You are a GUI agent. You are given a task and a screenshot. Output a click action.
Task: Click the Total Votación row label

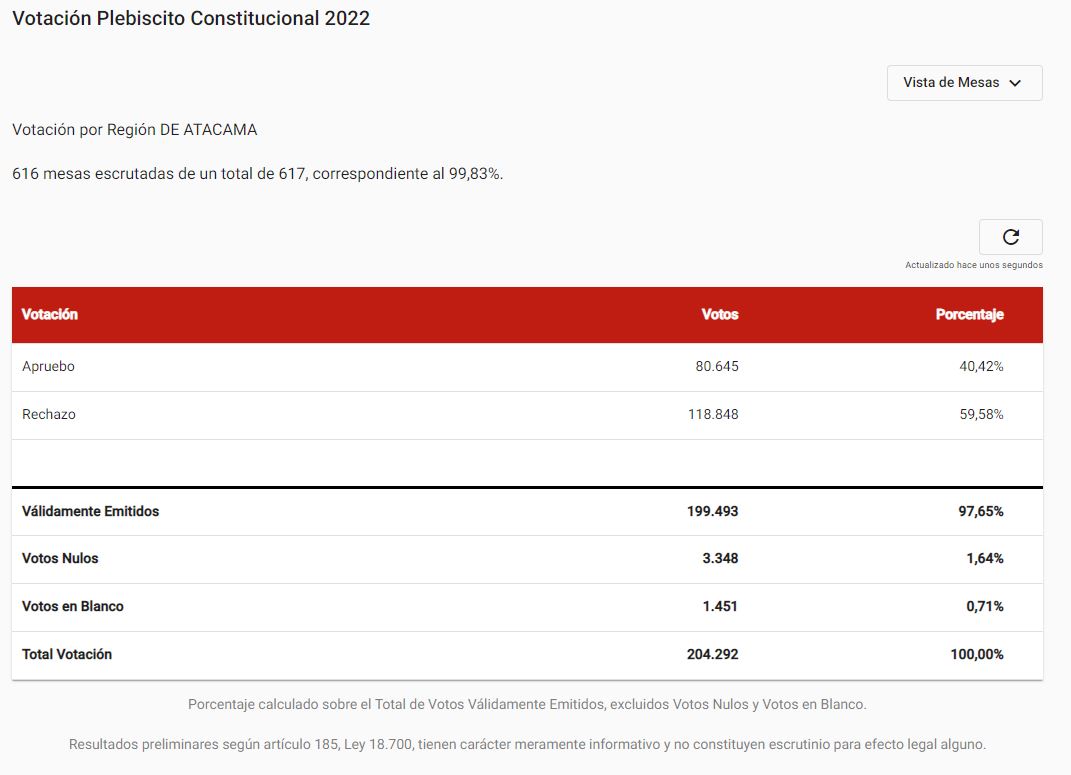pos(67,654)
